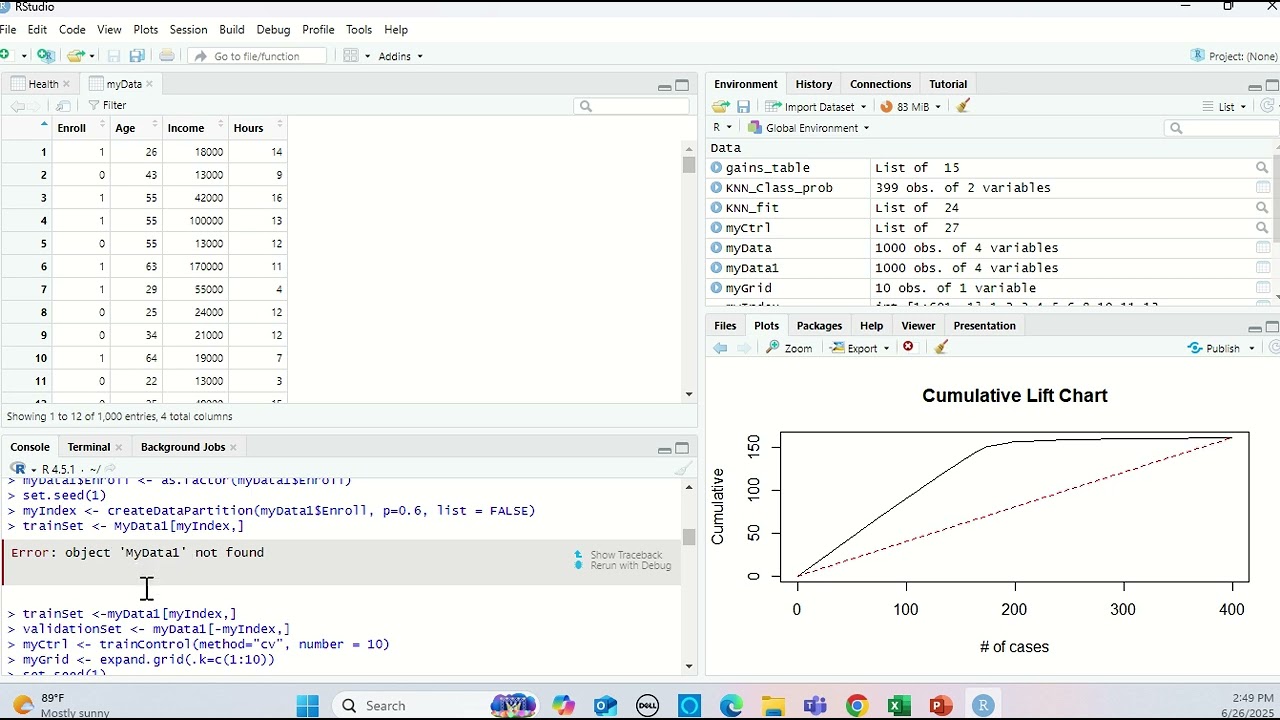Expand the gains_table object
This screenshot has height=720, width=1280.
[716, 168]
